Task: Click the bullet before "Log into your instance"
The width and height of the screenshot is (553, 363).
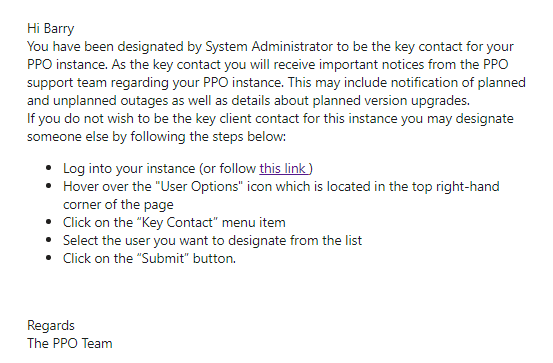Action: pyautogui.click(x=49, y=168)
